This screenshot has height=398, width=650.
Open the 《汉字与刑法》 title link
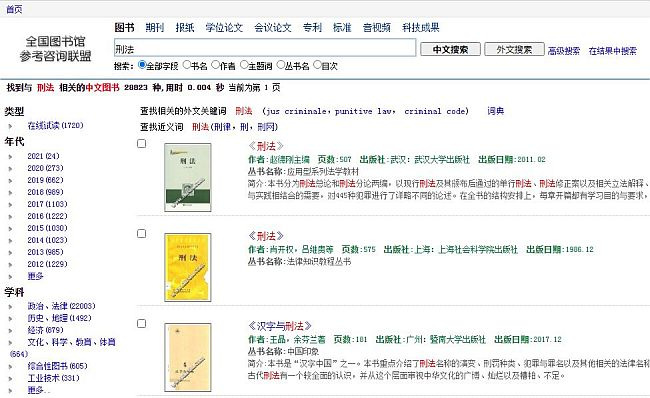[x=280, y=326]
